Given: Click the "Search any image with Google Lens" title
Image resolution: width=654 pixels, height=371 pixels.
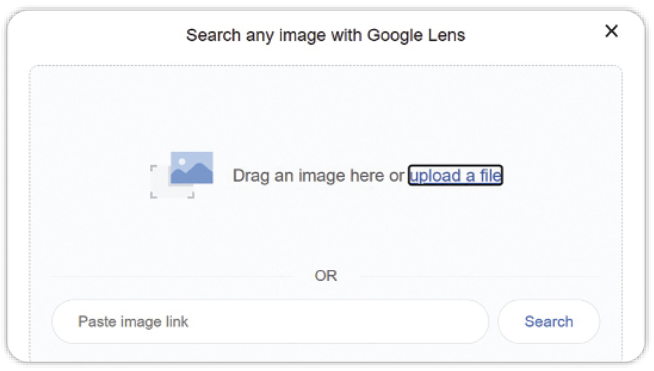Looking at the screenshot, I should (x=325, y=35).
